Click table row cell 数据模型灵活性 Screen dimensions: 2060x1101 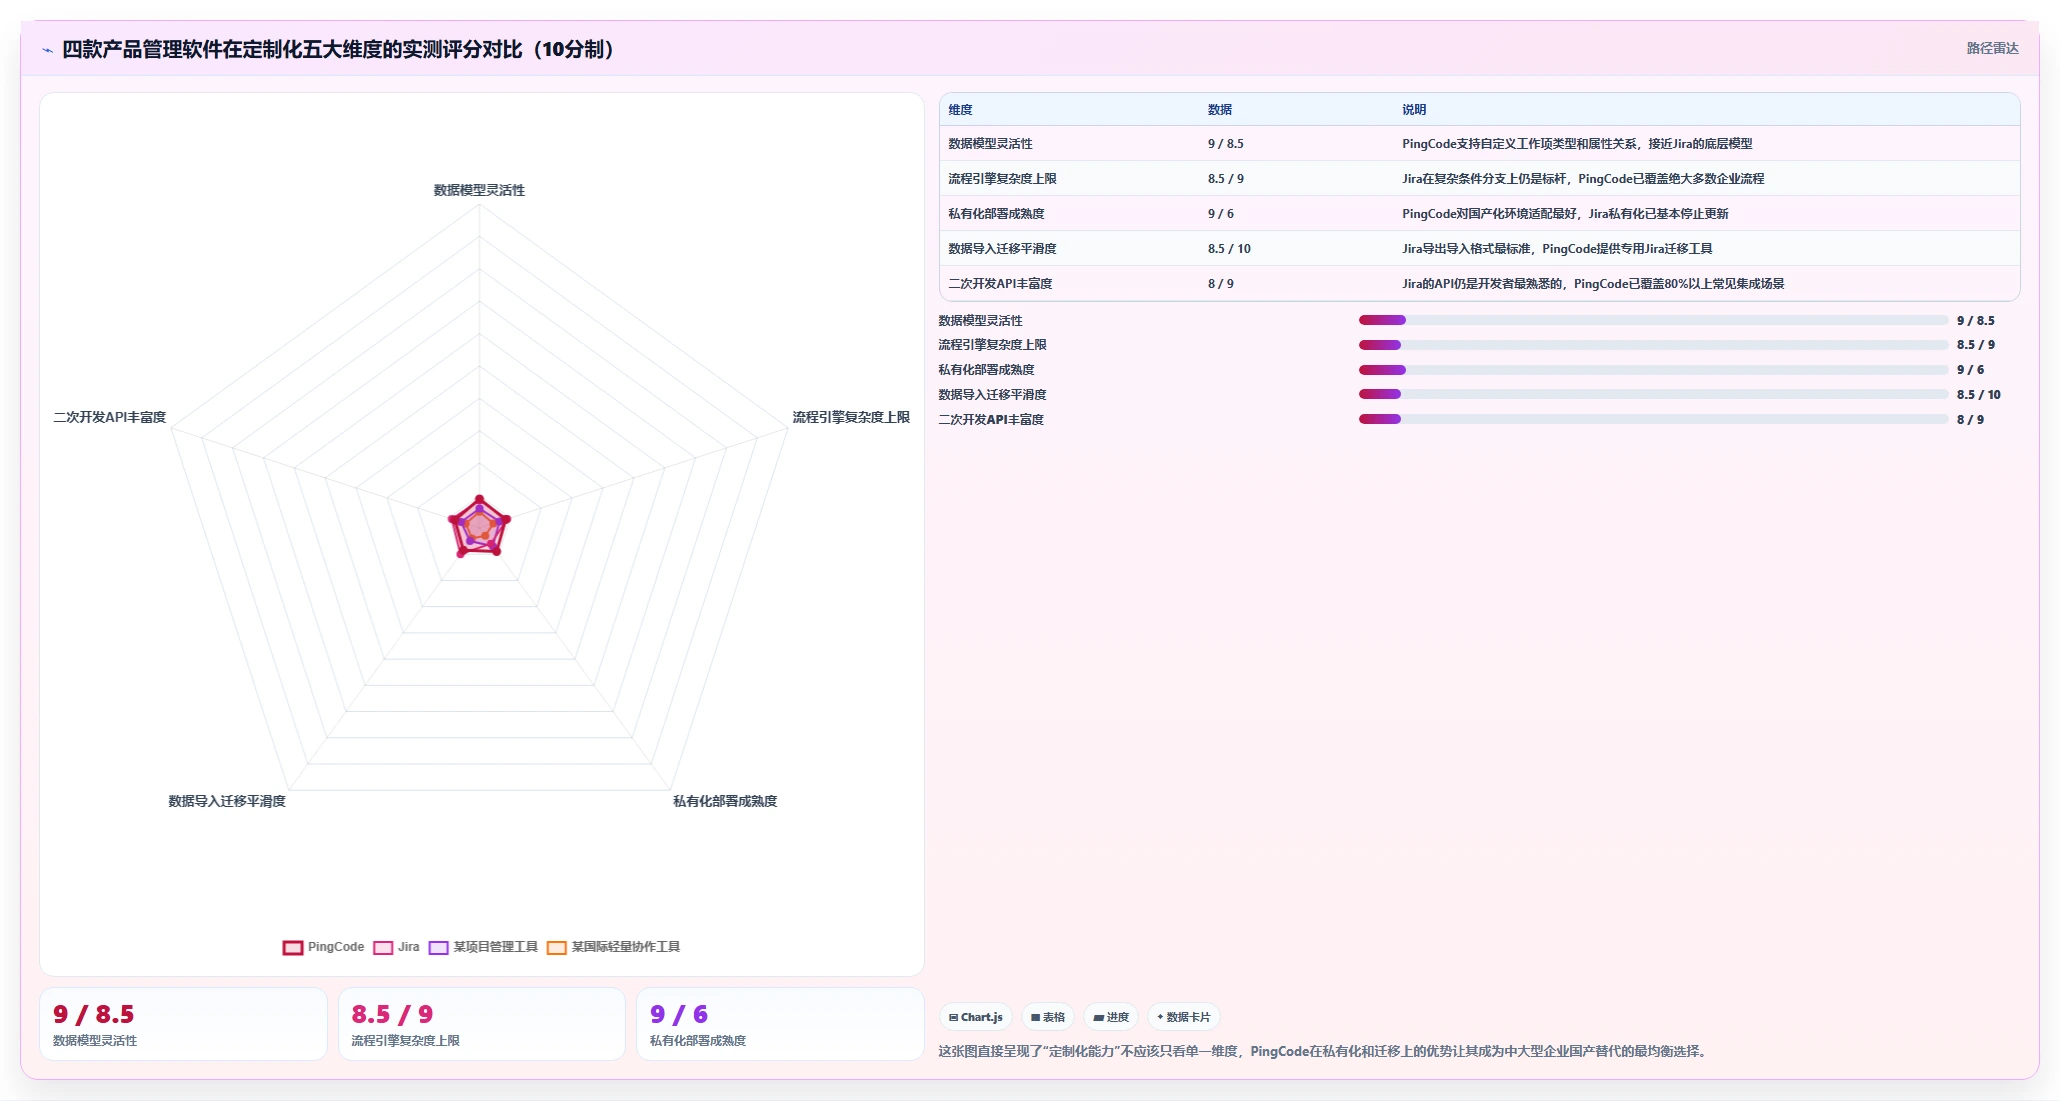click(x=990, y=144)
